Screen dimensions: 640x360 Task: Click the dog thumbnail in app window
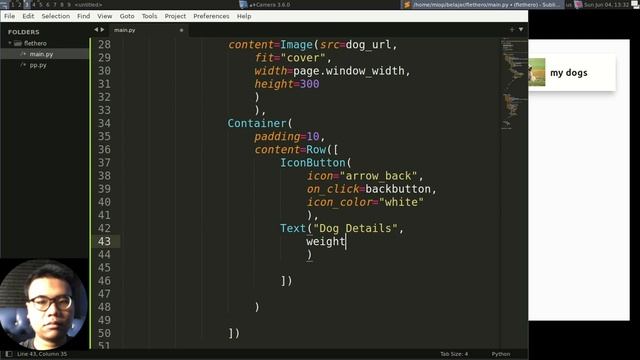(537, 72)
